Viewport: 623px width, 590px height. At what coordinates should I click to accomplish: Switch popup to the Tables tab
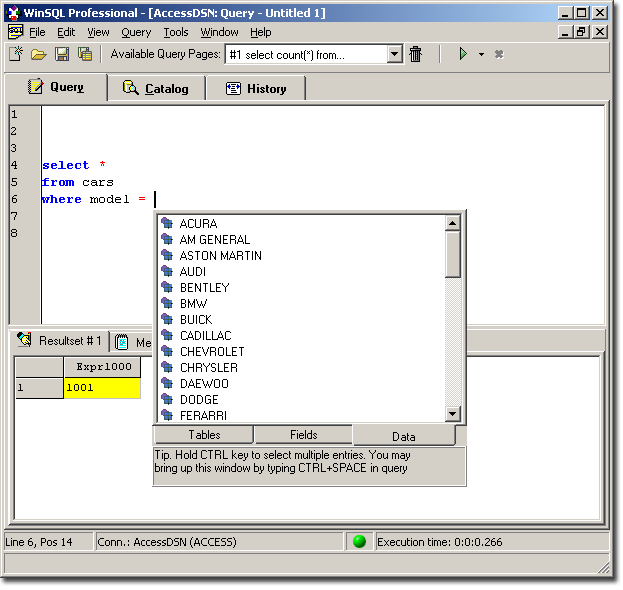(204, 435)
